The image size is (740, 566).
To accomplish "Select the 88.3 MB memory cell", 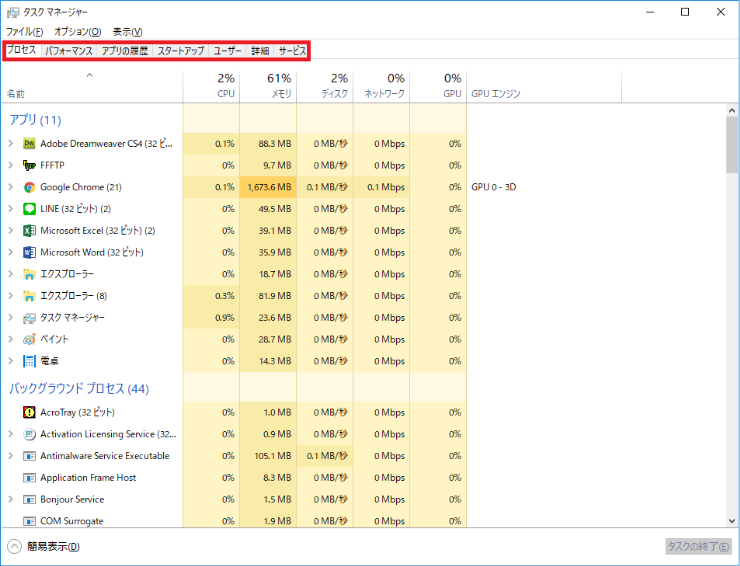I will tap(268, 144).
